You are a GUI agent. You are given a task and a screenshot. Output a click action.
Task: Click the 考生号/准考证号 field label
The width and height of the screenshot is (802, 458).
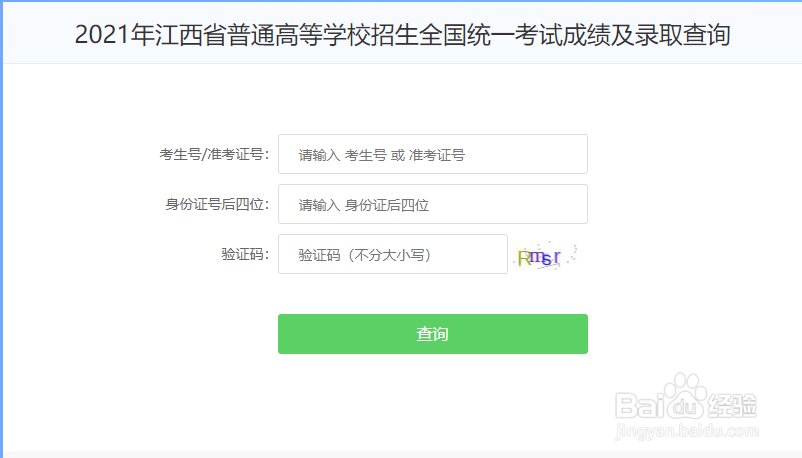[x=214, y=154]
